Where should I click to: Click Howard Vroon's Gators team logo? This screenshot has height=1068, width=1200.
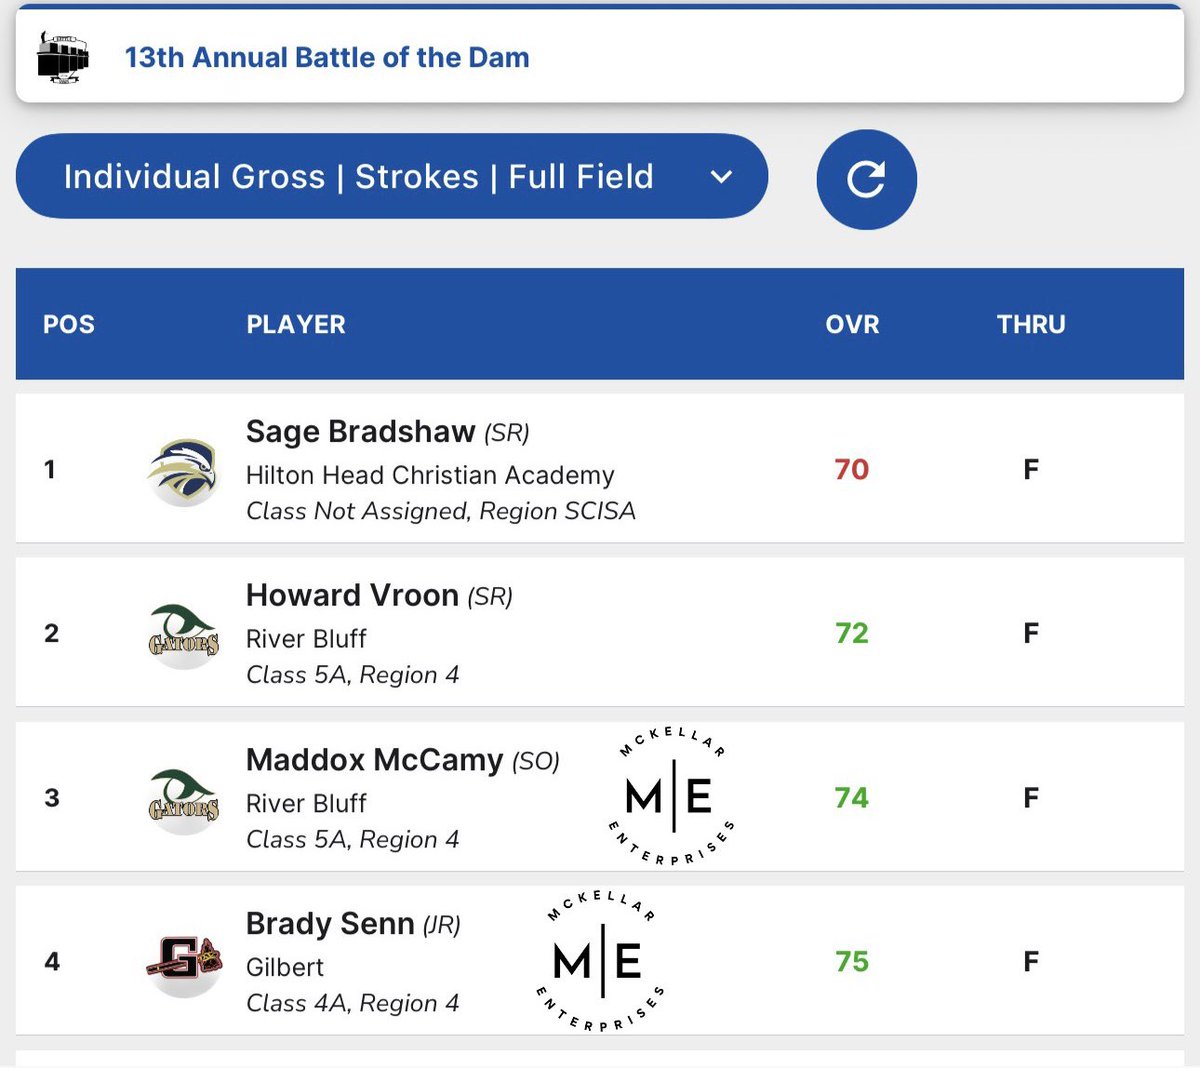click(x=183, y=635)
